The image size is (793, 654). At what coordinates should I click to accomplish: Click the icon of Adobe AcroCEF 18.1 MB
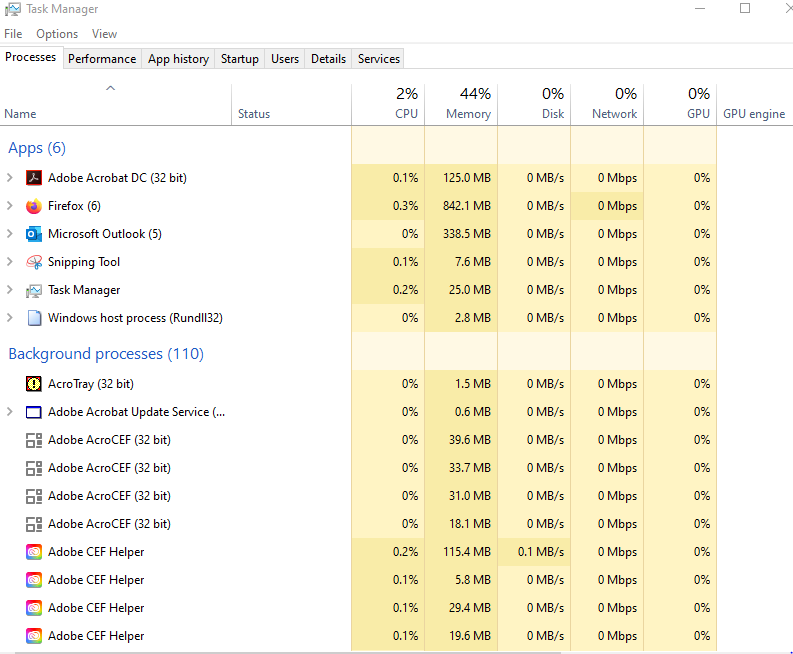point(34,524)
